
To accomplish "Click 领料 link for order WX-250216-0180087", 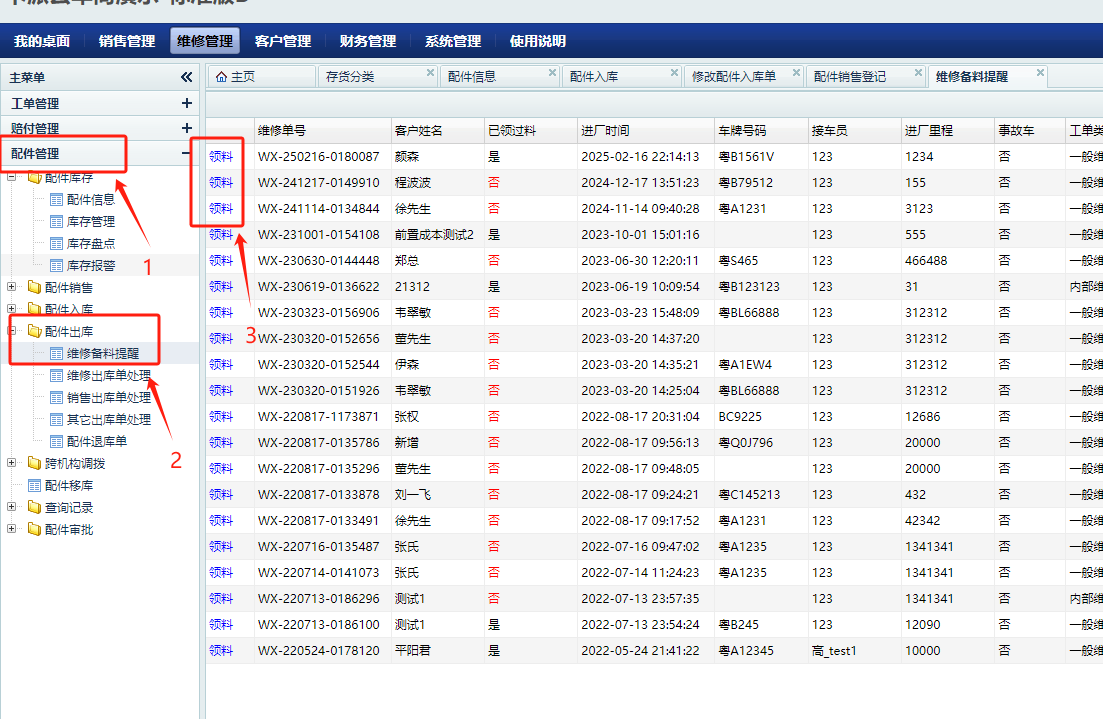I will point(221,156).
